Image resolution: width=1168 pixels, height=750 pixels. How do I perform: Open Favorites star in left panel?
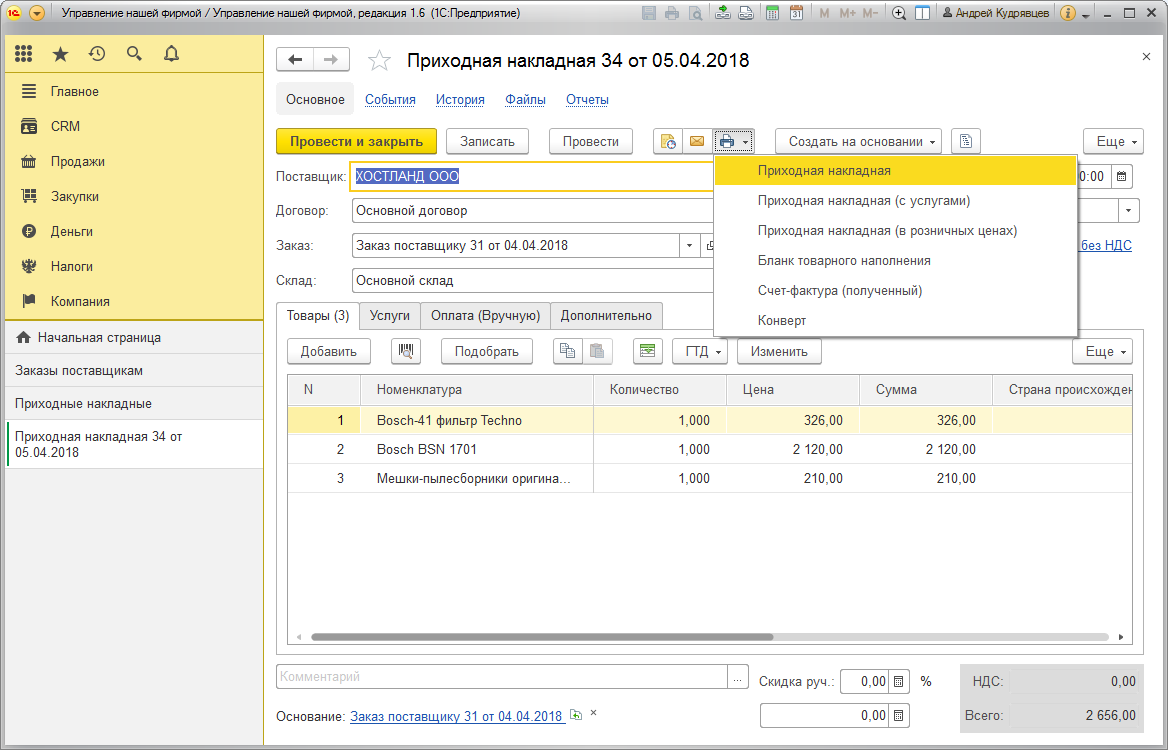[x=60, y=54]
